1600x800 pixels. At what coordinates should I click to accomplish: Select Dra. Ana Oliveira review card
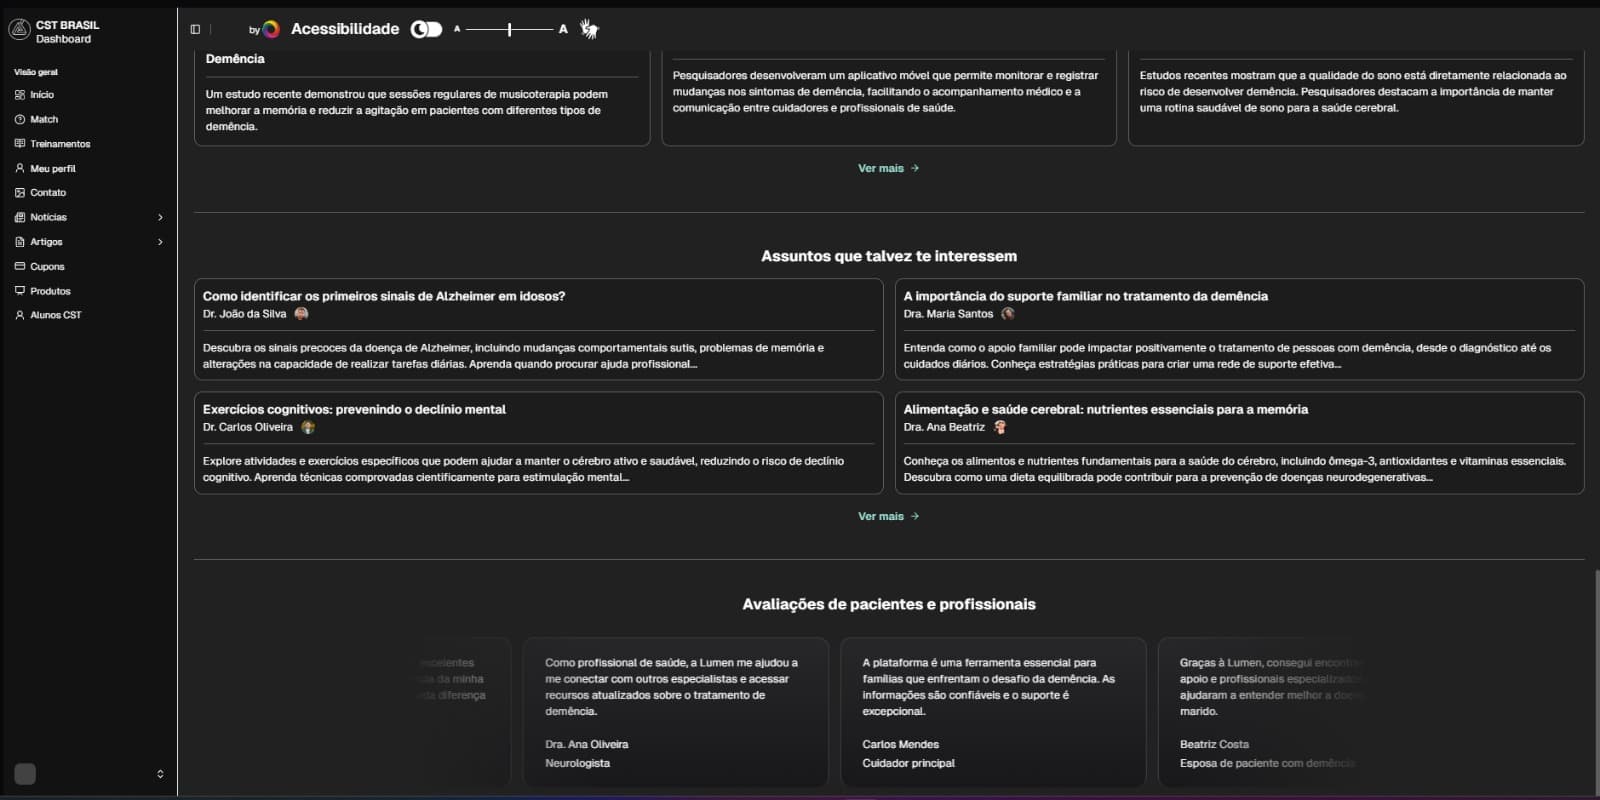(x=676, y=712)
